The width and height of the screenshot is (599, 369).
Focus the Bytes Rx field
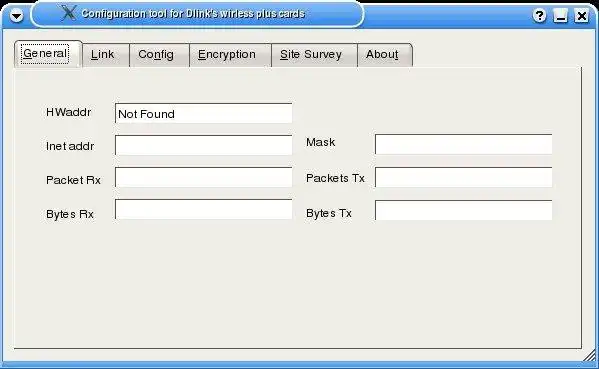[x=204, y=209]
